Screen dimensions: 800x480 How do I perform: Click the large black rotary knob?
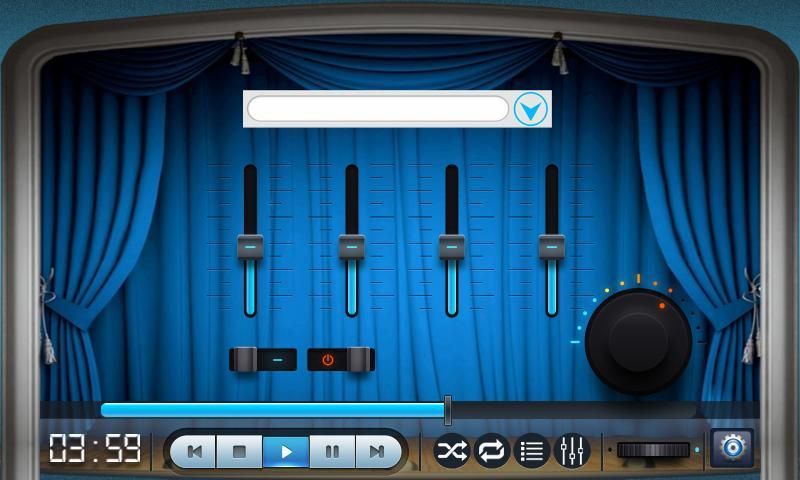(x=638, y=339)
